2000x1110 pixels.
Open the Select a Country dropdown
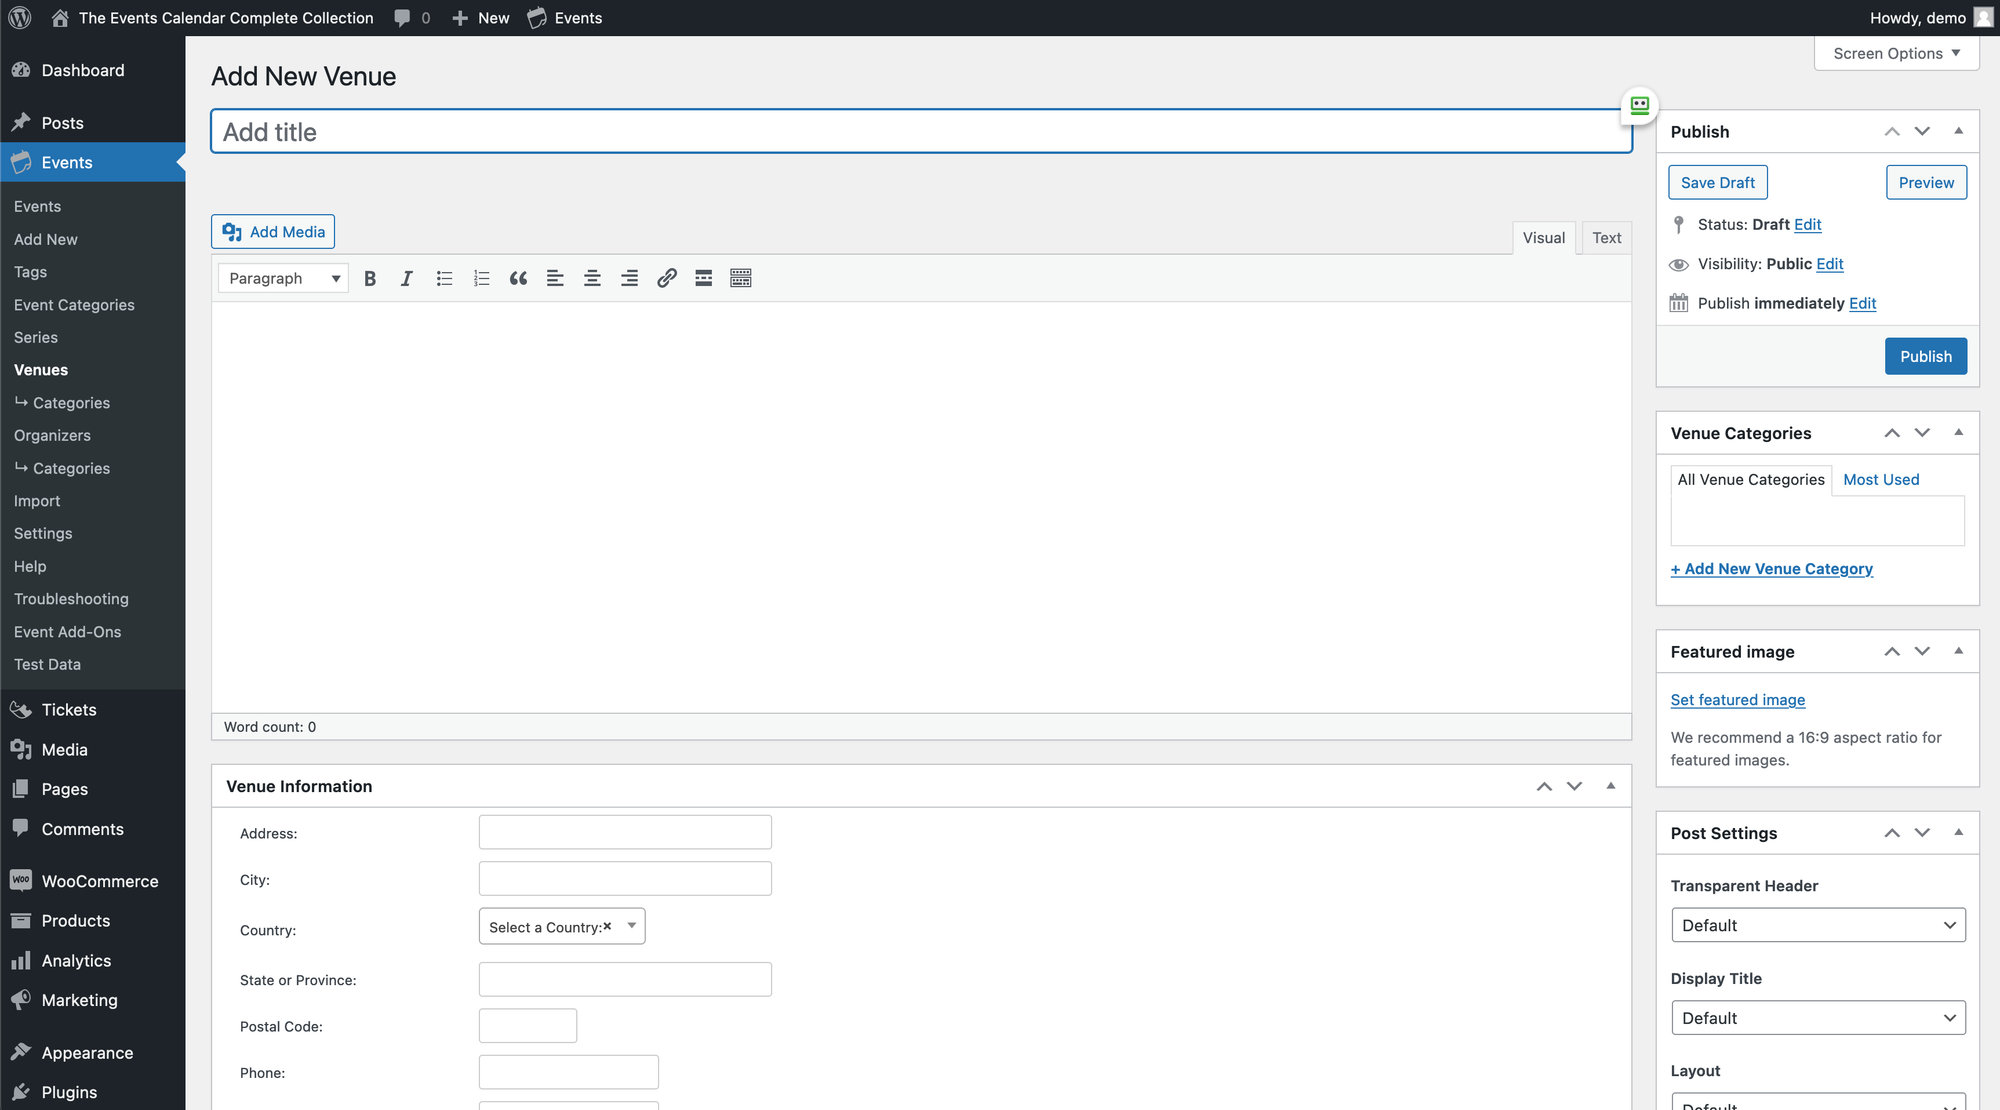562,927
